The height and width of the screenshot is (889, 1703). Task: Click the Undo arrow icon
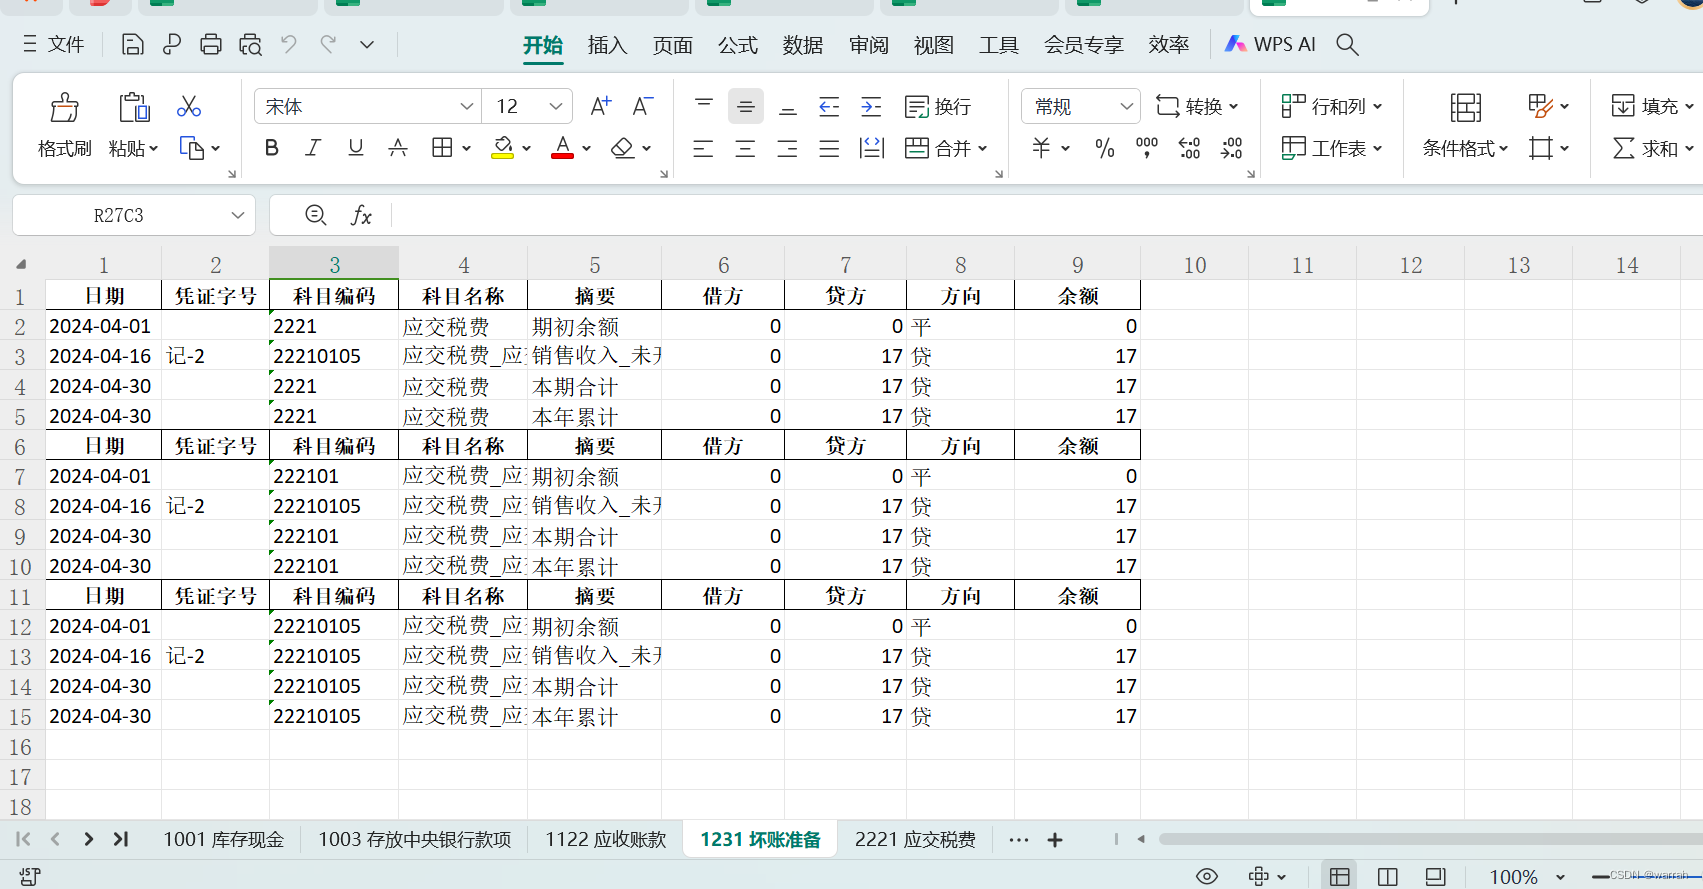[289, 44]
